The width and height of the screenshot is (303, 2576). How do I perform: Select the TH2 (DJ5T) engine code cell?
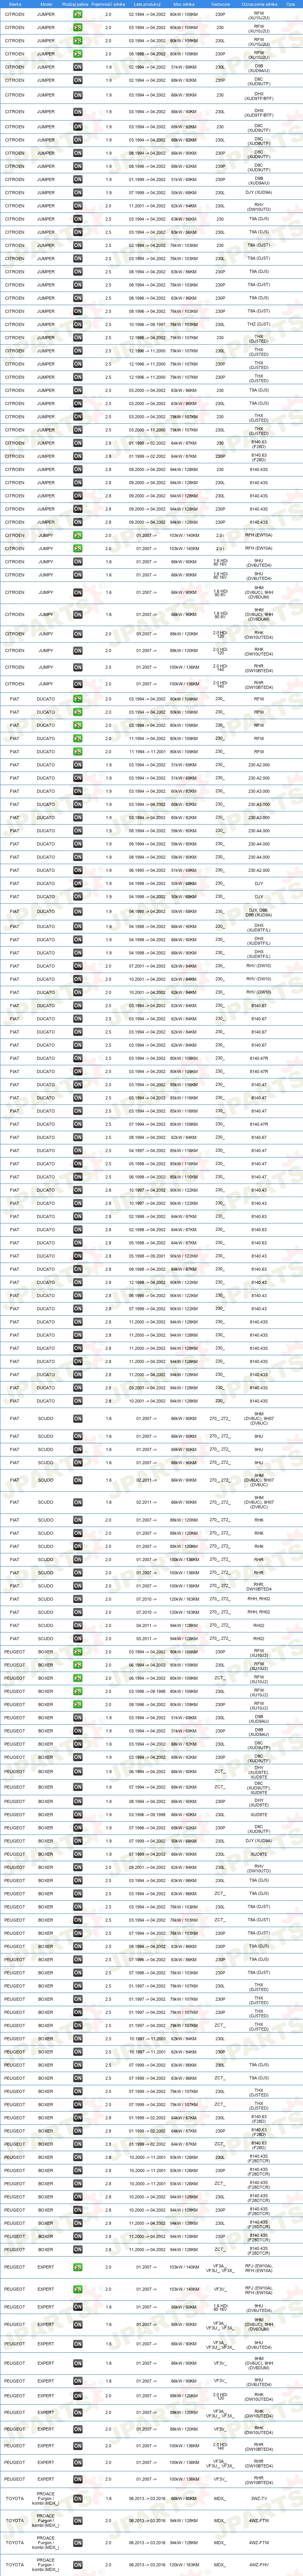point(258,324)
